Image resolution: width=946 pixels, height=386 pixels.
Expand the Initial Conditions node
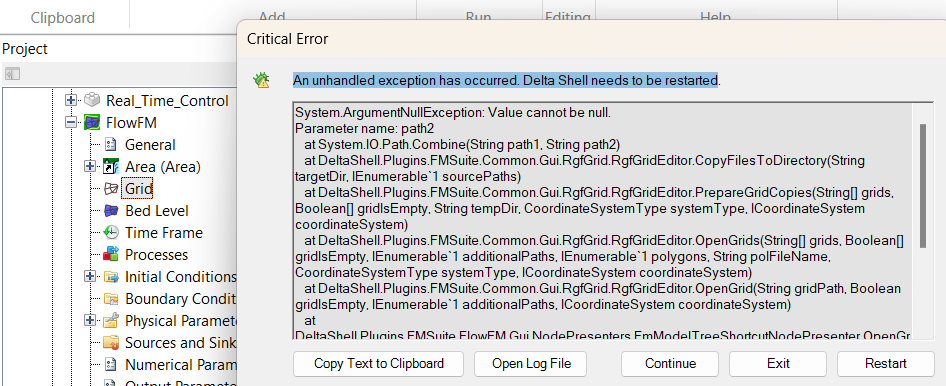[x=90, y=276]
